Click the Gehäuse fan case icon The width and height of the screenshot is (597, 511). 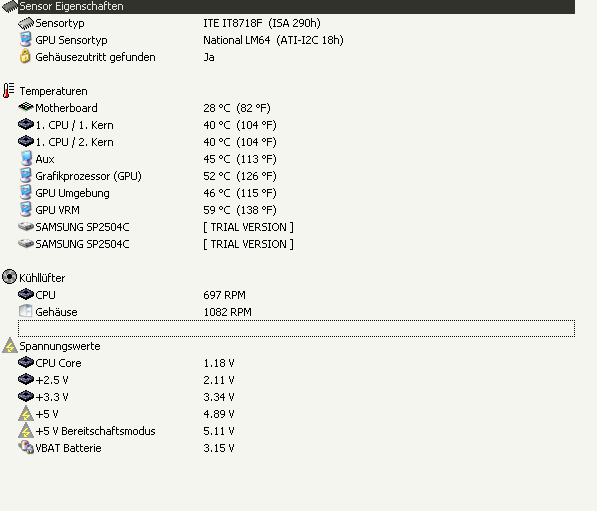[x=26, y=311]
